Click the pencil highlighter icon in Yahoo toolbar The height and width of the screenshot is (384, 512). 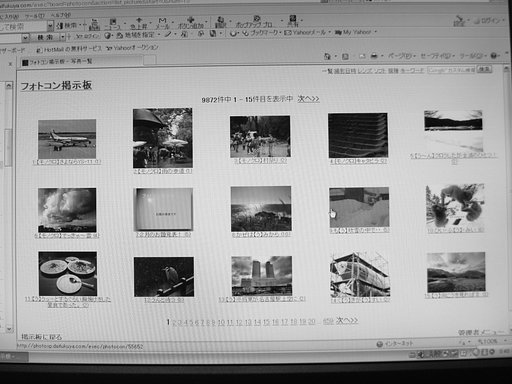tap(168, 34)
